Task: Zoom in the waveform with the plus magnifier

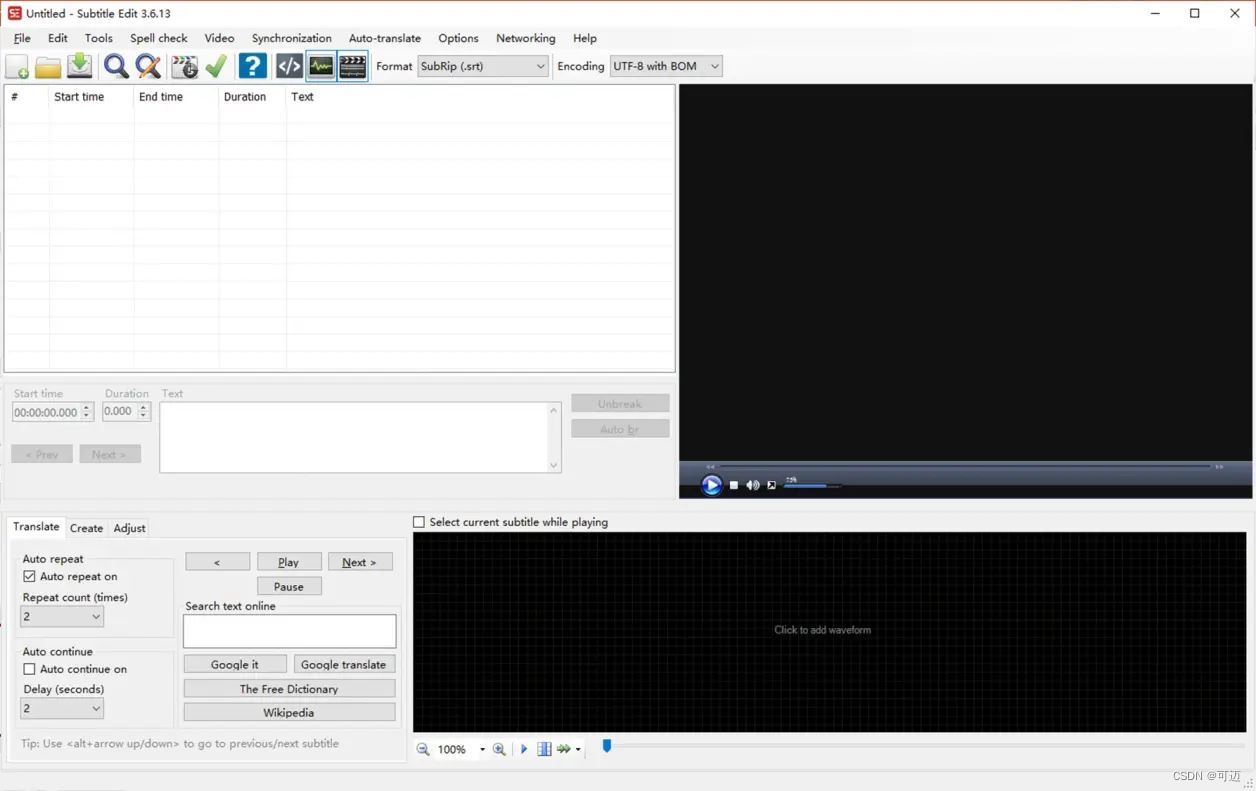Action: (x=499, y=749)
